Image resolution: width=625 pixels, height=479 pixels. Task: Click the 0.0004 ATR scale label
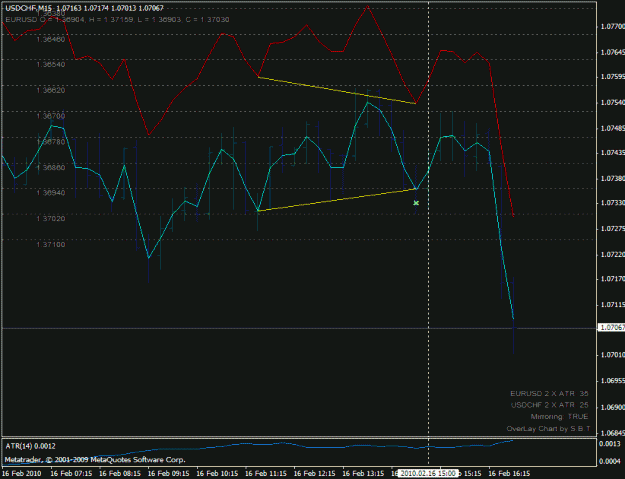pos(610,461)
